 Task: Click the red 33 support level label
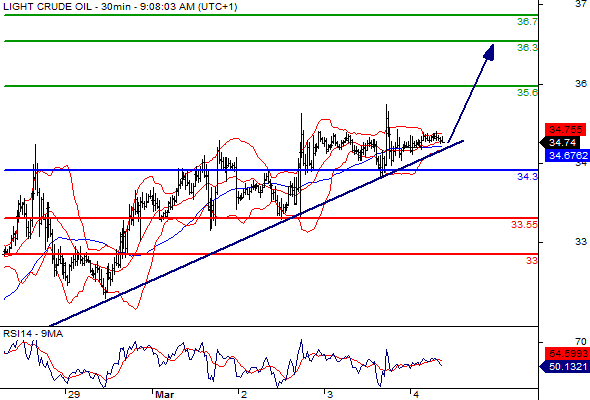531,260
